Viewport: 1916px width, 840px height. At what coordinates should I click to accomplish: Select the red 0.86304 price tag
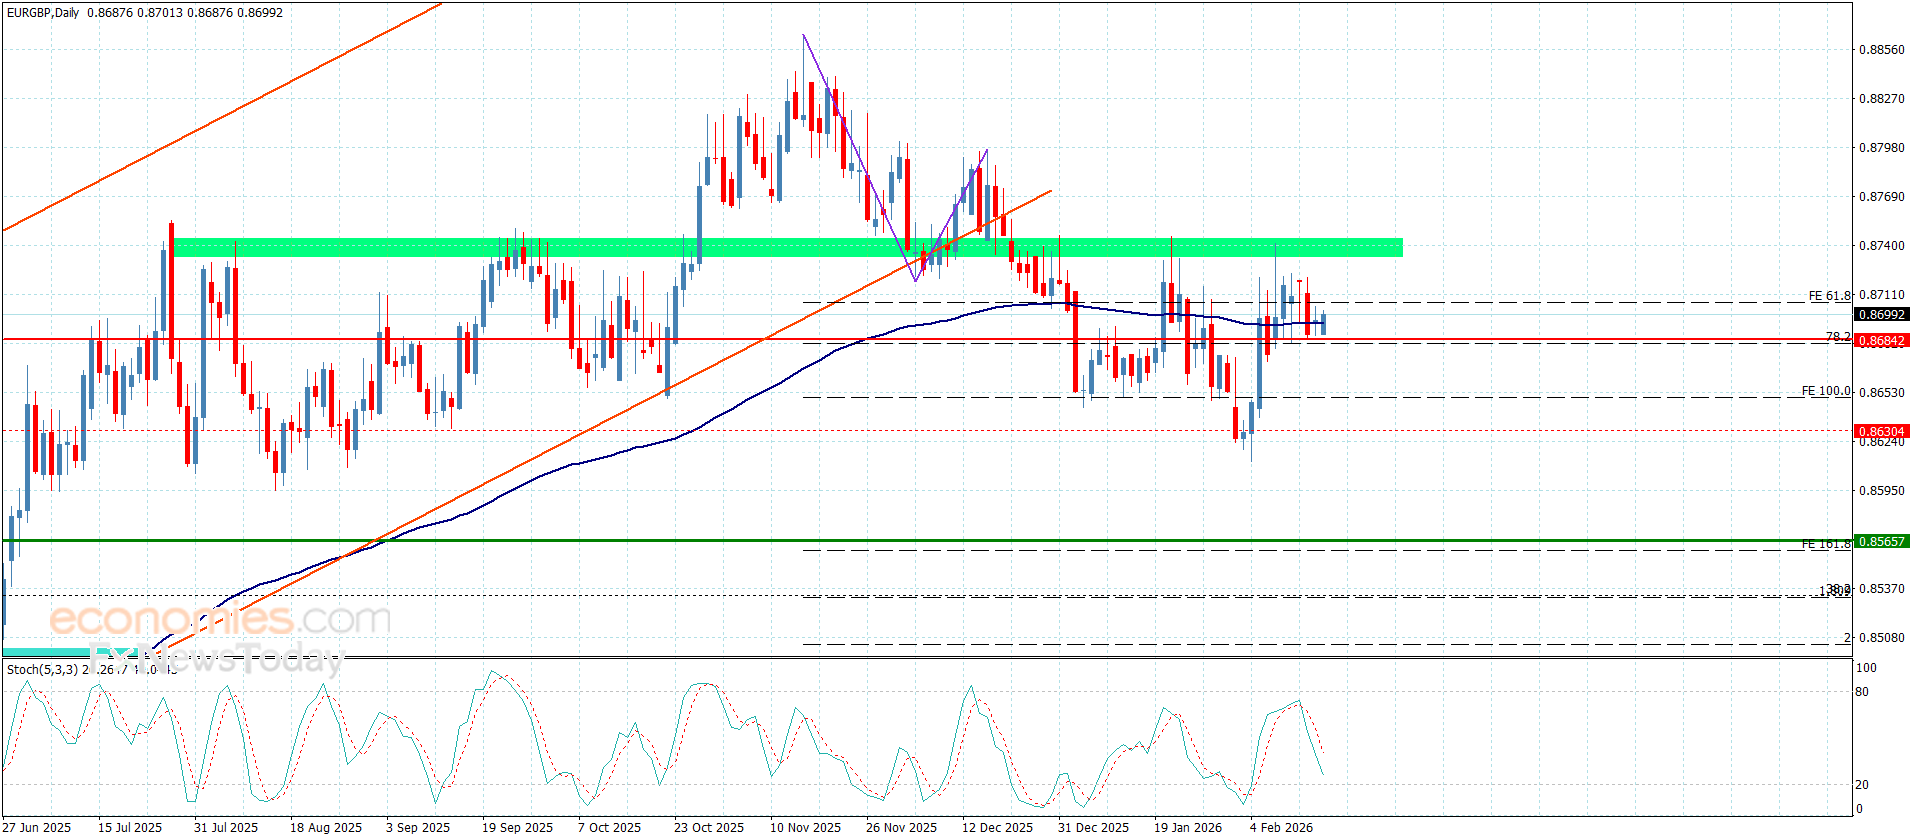(1881, 432)
